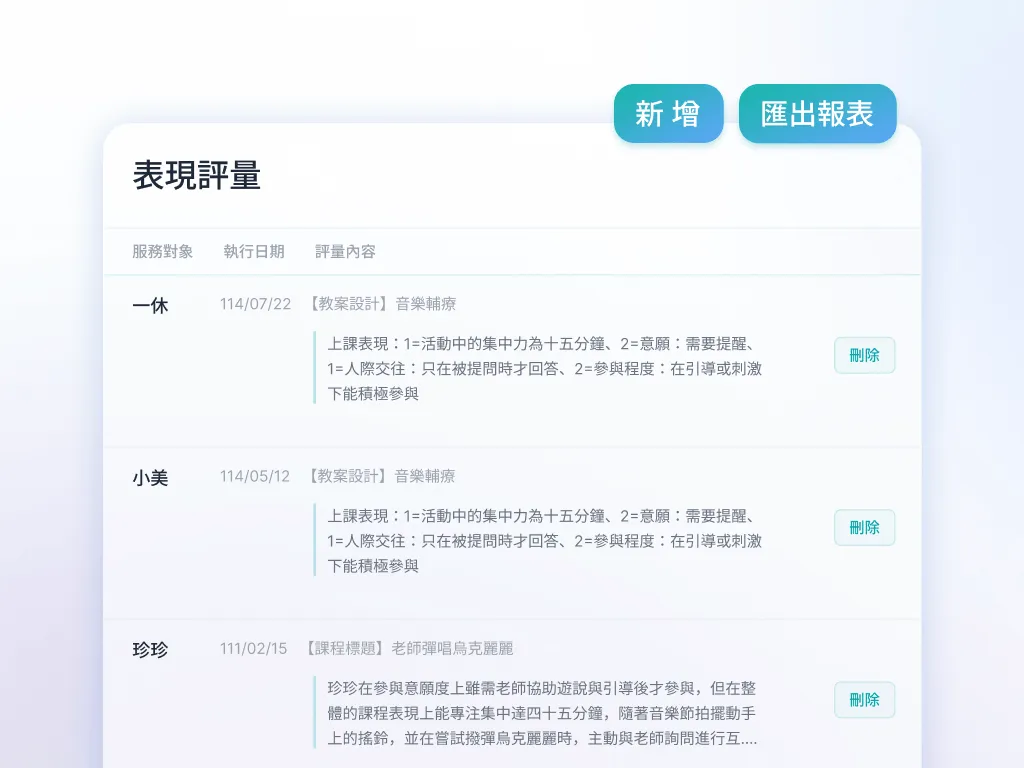
Task: Click 珍珍's evaluation description paragraph
Action: point(542,713)
